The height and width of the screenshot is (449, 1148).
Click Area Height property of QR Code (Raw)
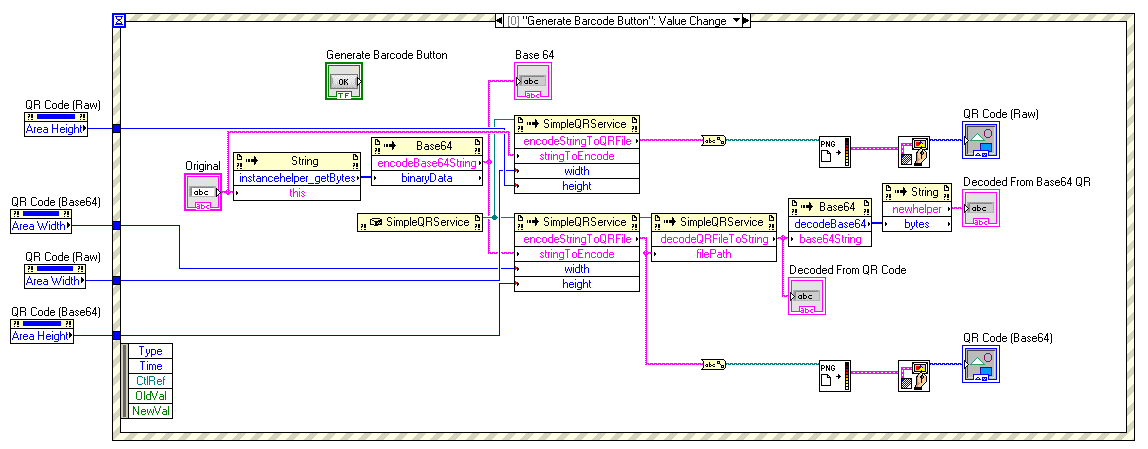tap(56, 129)
